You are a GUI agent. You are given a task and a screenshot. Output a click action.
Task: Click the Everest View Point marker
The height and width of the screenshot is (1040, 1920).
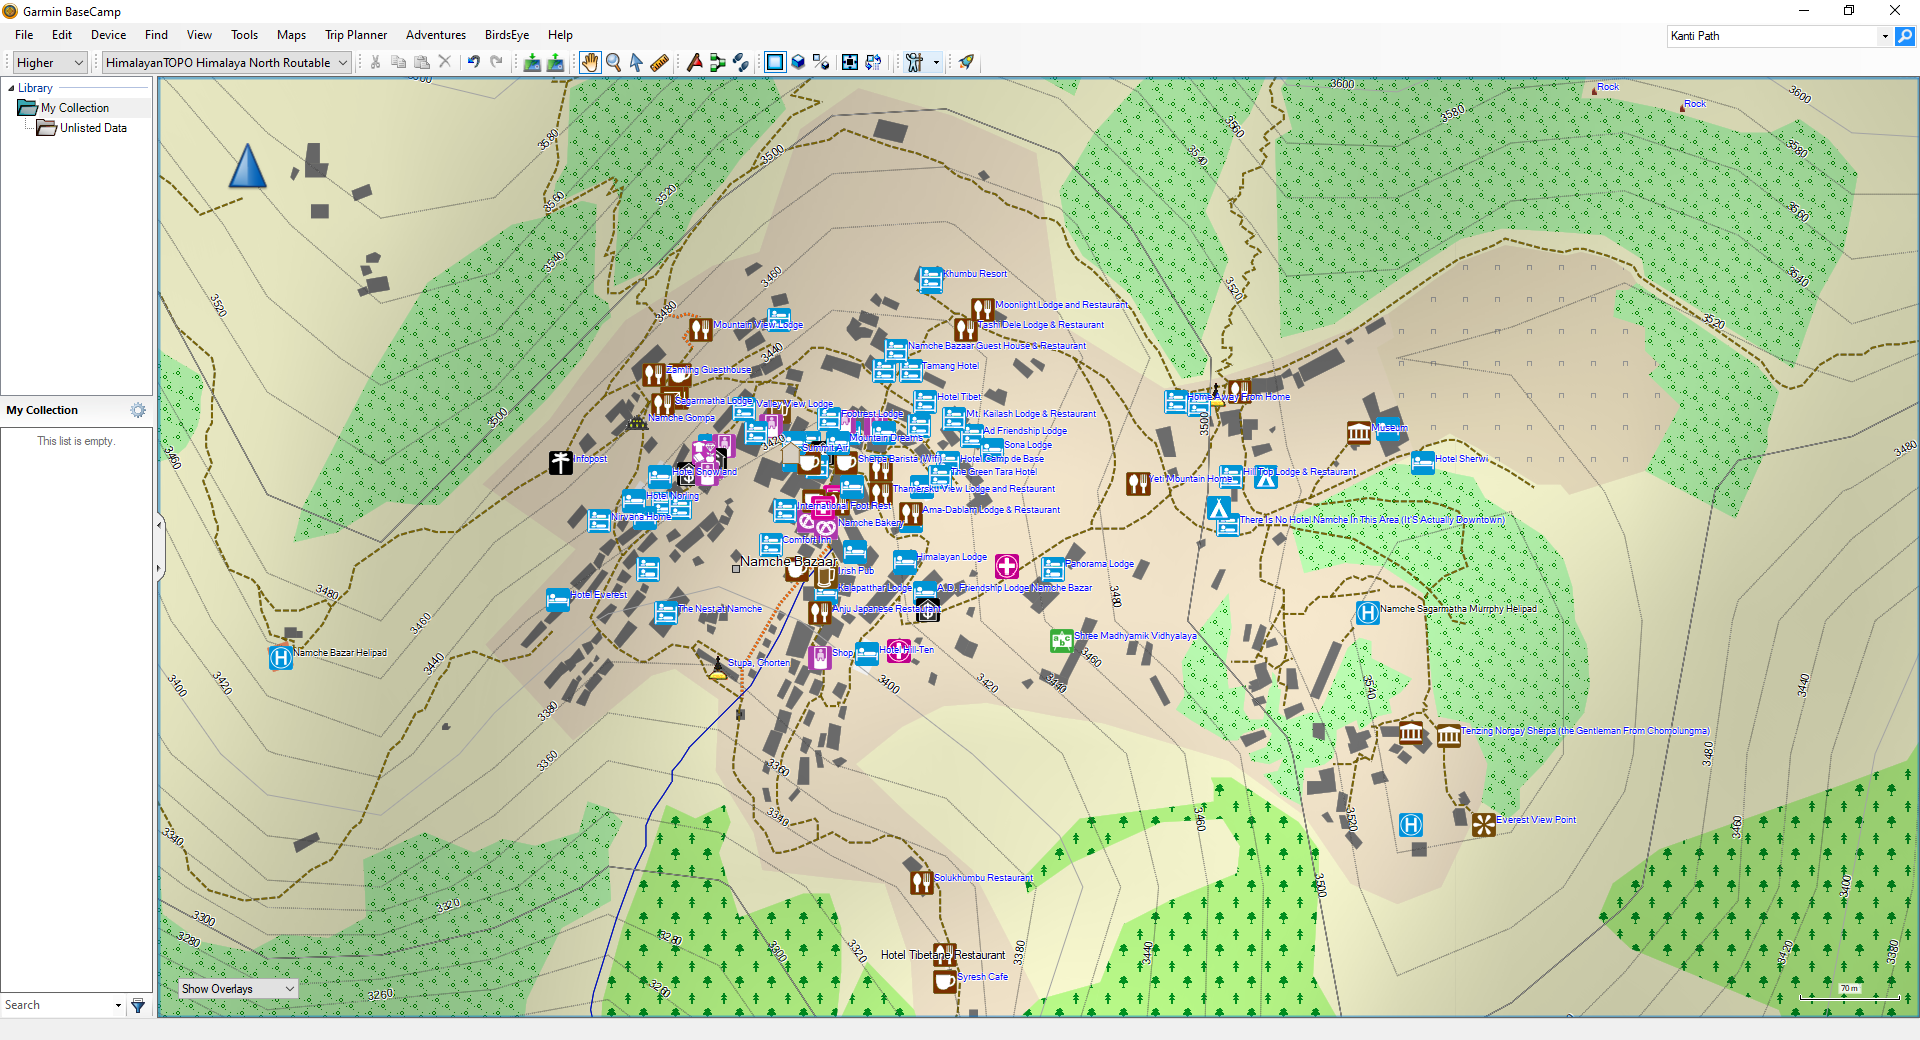[1484, 824]
